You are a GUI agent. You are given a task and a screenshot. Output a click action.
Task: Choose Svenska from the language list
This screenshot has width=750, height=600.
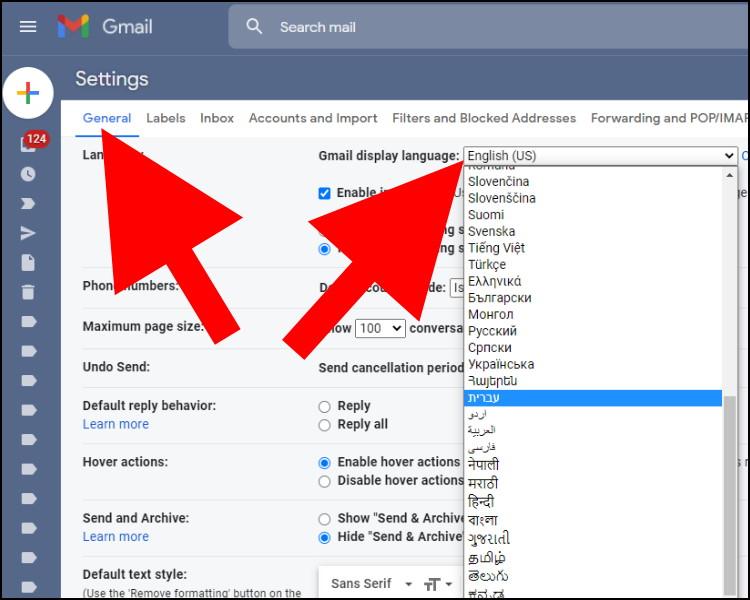(x=593, y=232)
